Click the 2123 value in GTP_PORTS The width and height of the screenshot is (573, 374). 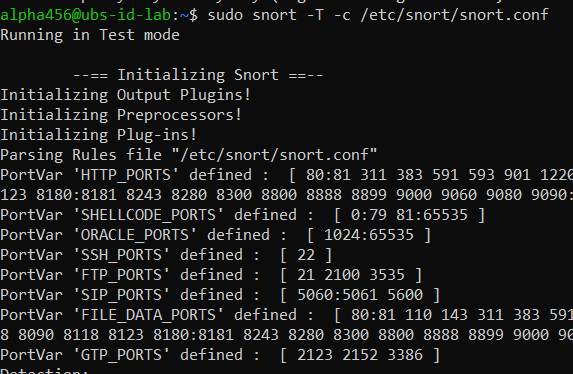pos(315,355)
